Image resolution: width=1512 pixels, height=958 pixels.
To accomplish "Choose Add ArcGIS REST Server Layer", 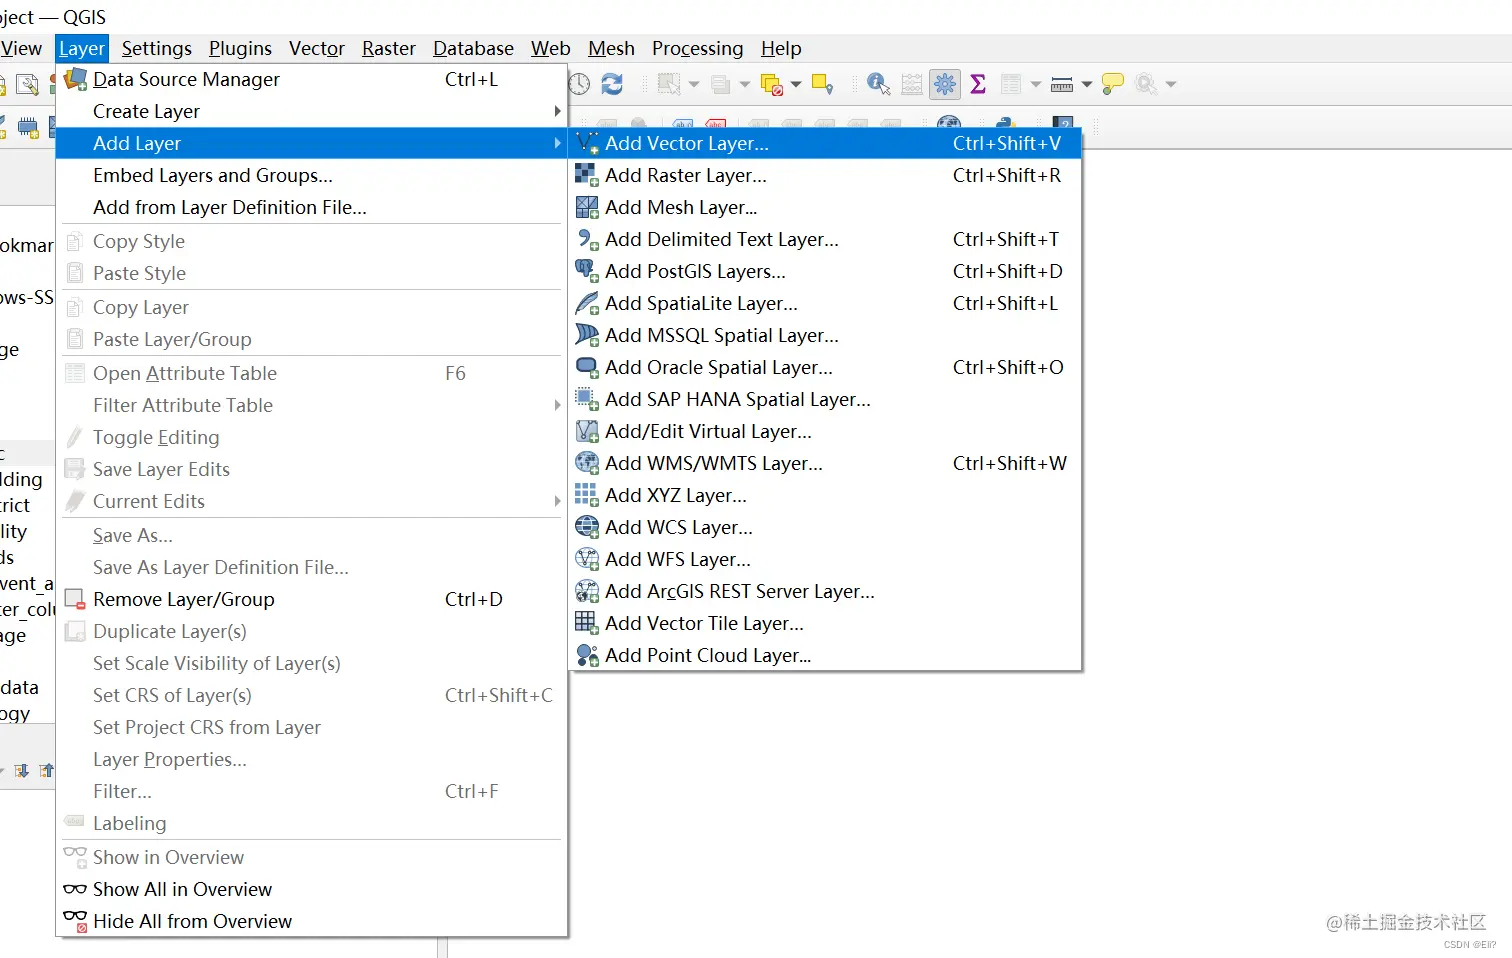I will (x=825, y=591).
